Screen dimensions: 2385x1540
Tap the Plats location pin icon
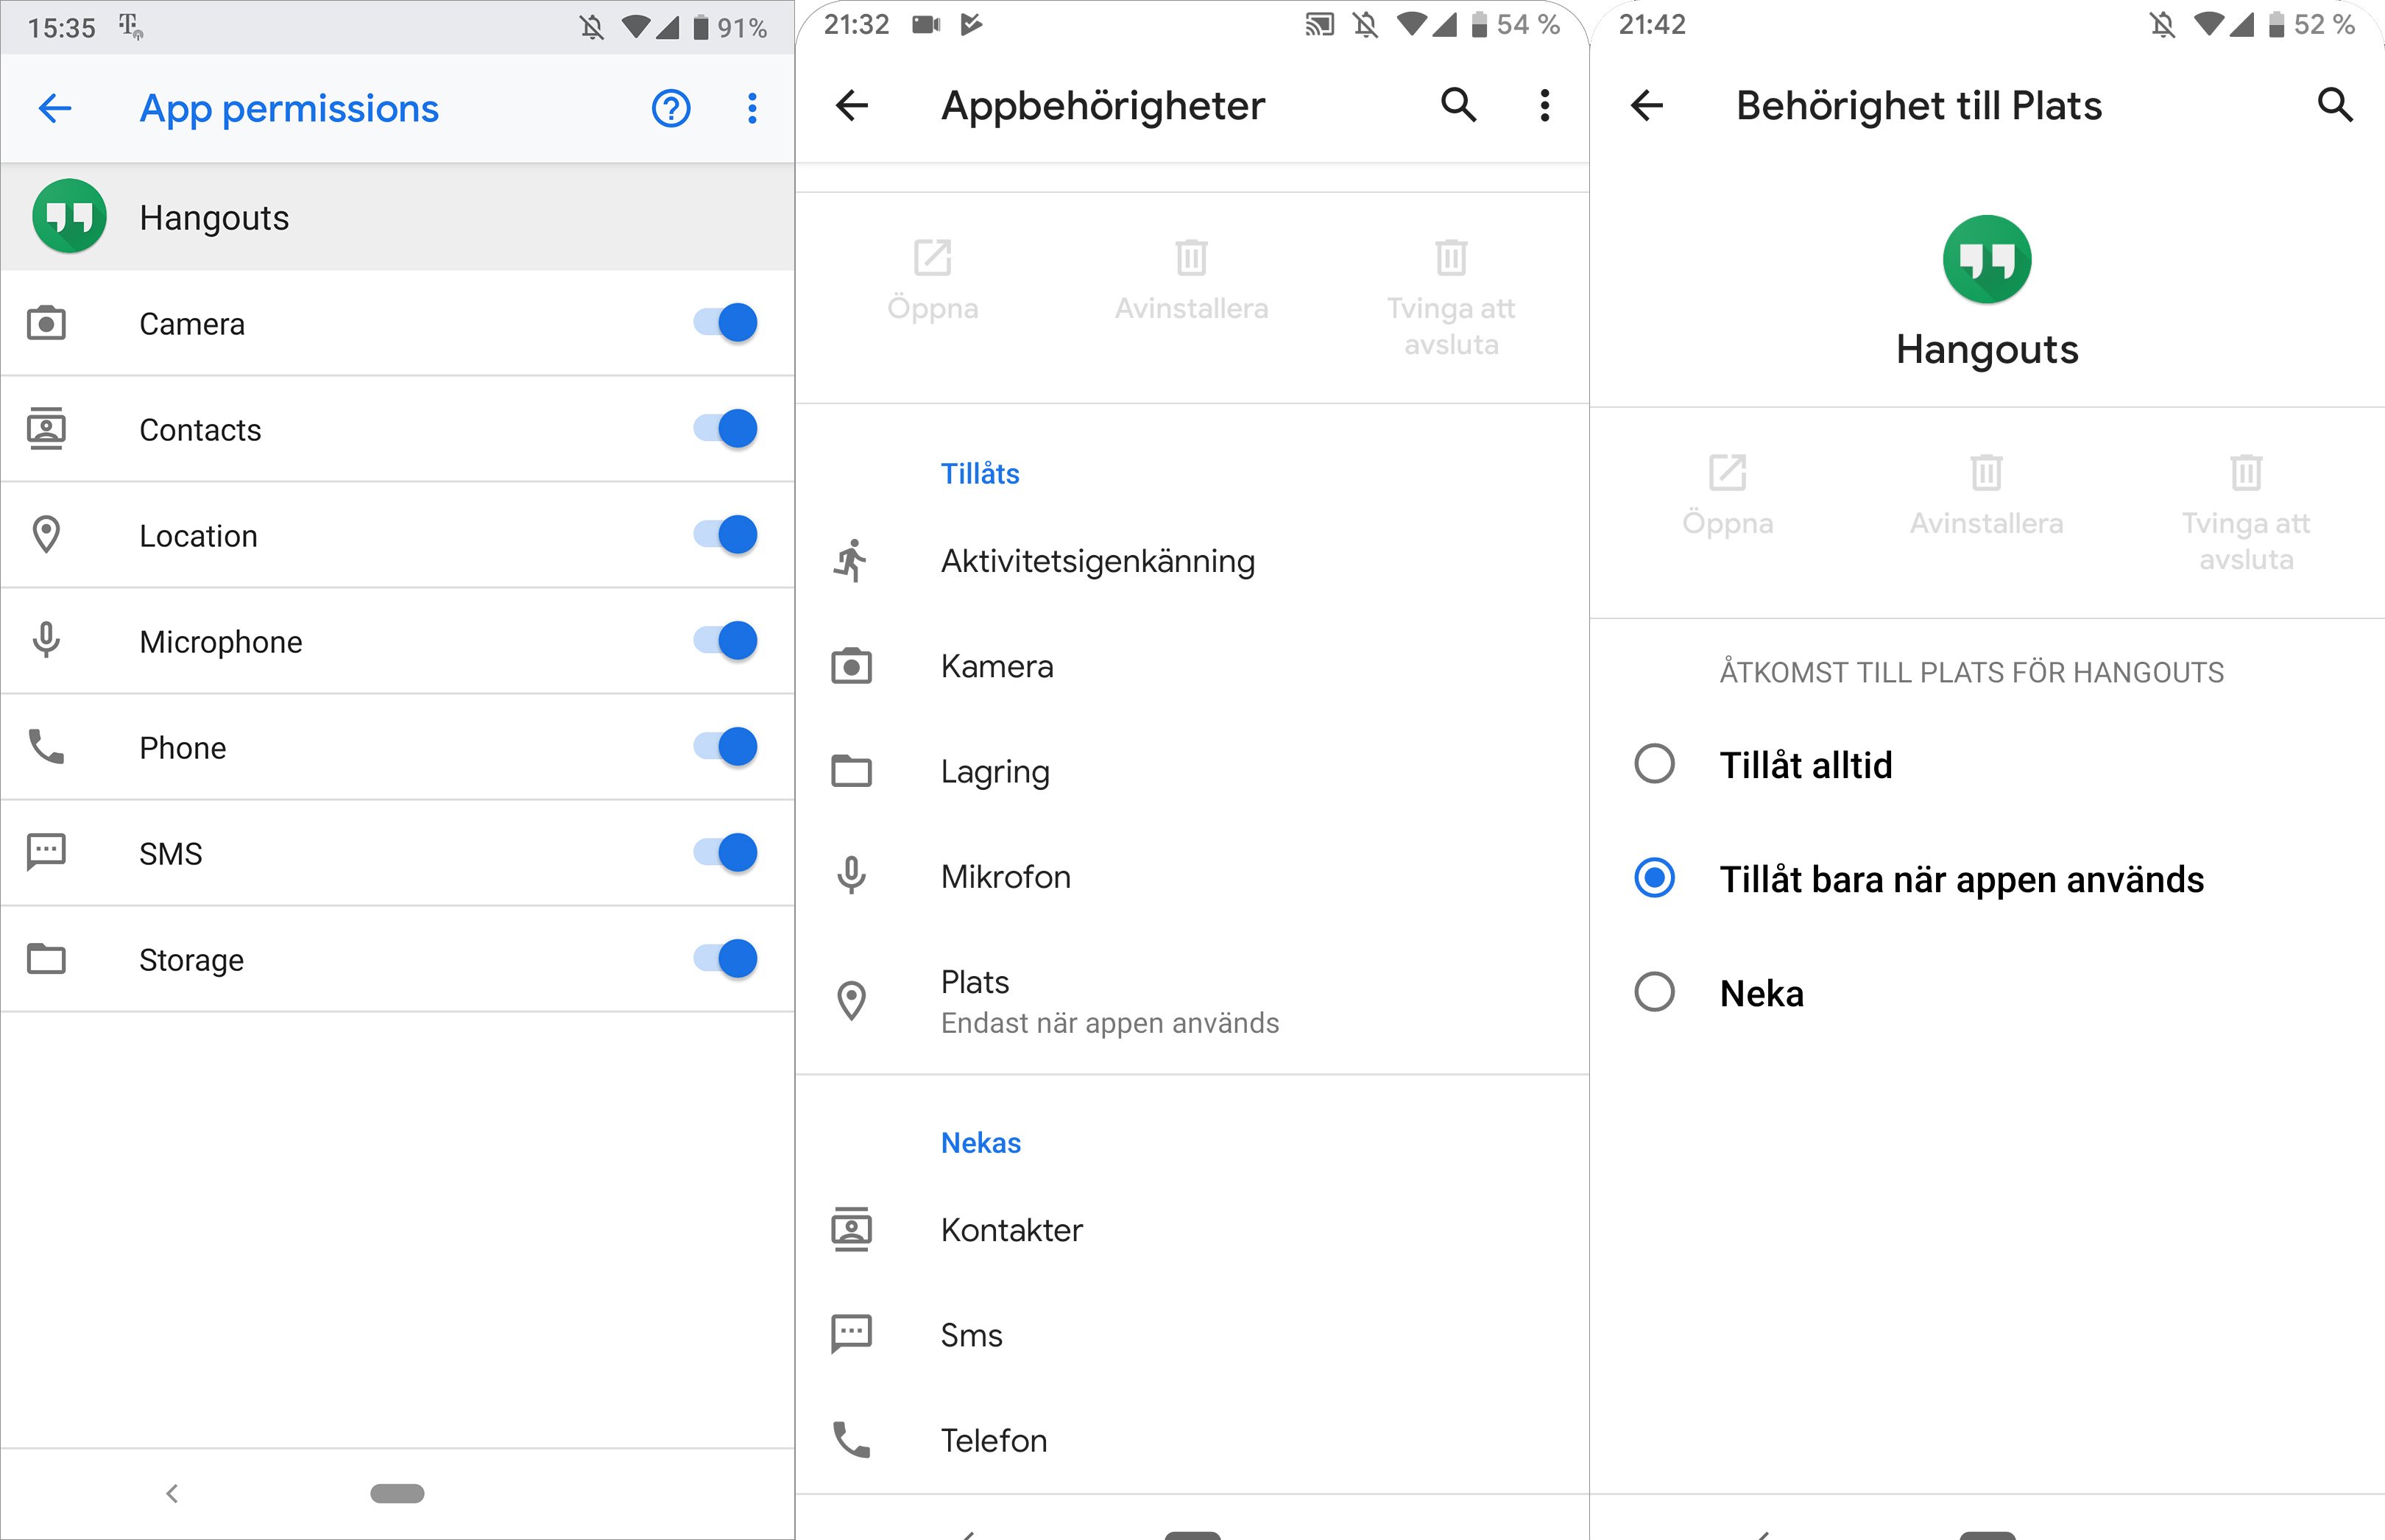coord(851,1000)
